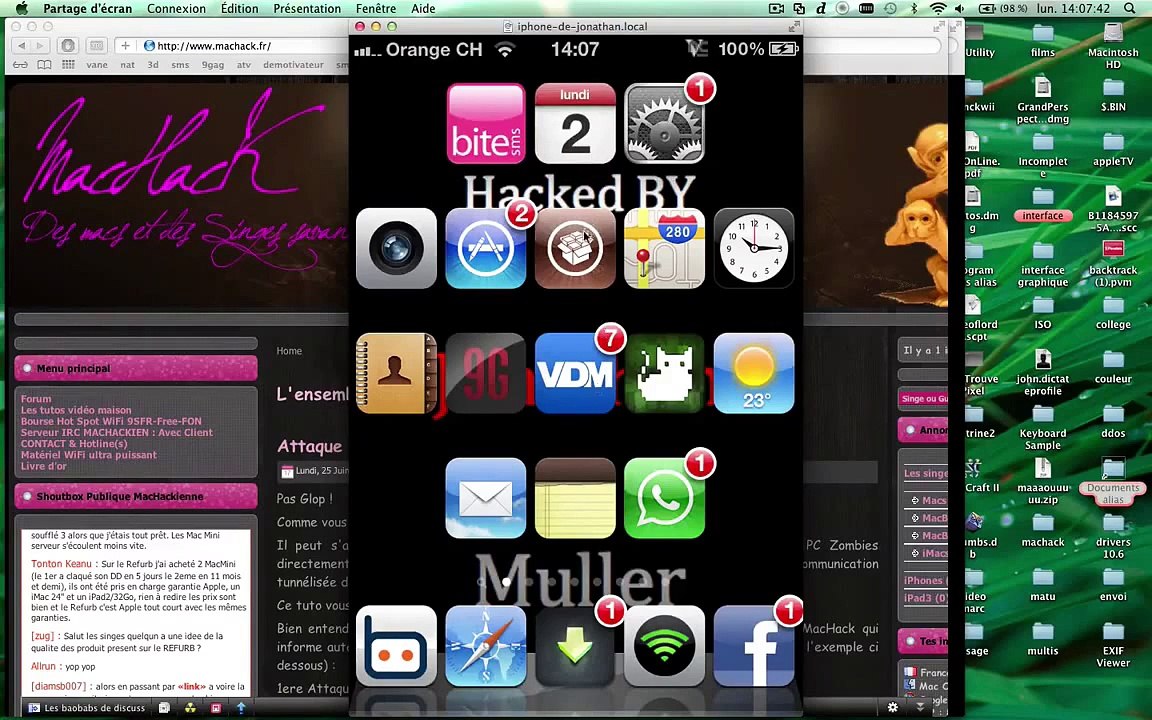Viewport: 1152px width, 720px height.
Task: Click the link word in diamsb007 shoutbox message
Action: pyautogui.click(x=191, y=686)
